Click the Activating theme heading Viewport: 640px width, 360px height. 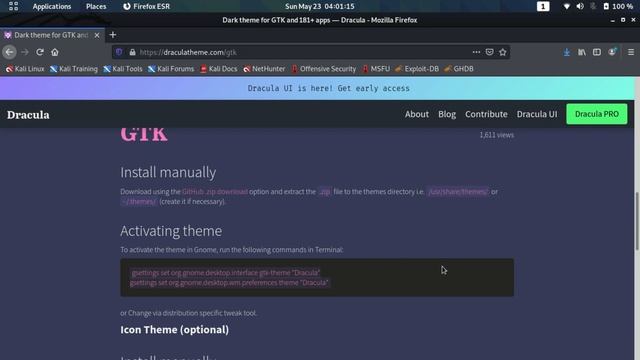pos(171,231)
